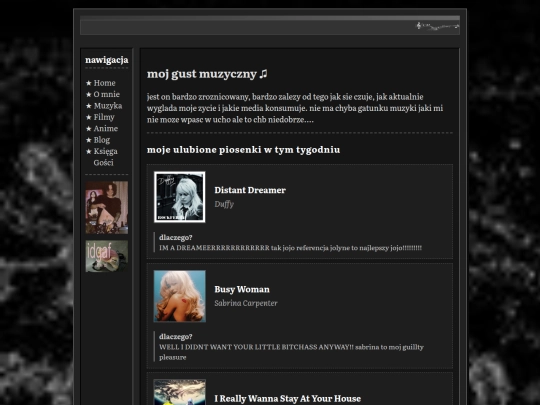Click the WELL I DIDNT WANT comment text
Image resolution: width=540 pixels, height=405 pixels.
pos(291,352)
